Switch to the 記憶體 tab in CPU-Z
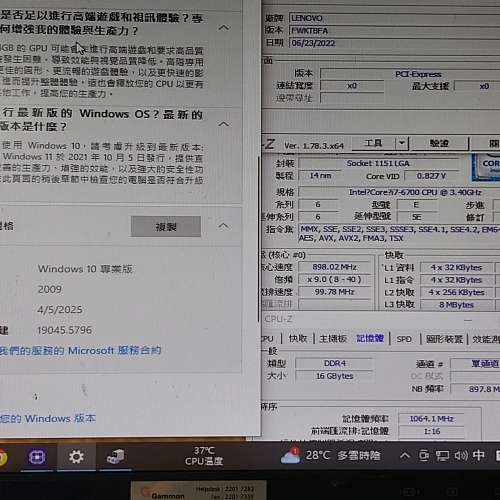Screen dimensions: 500x500 [370, 339]
